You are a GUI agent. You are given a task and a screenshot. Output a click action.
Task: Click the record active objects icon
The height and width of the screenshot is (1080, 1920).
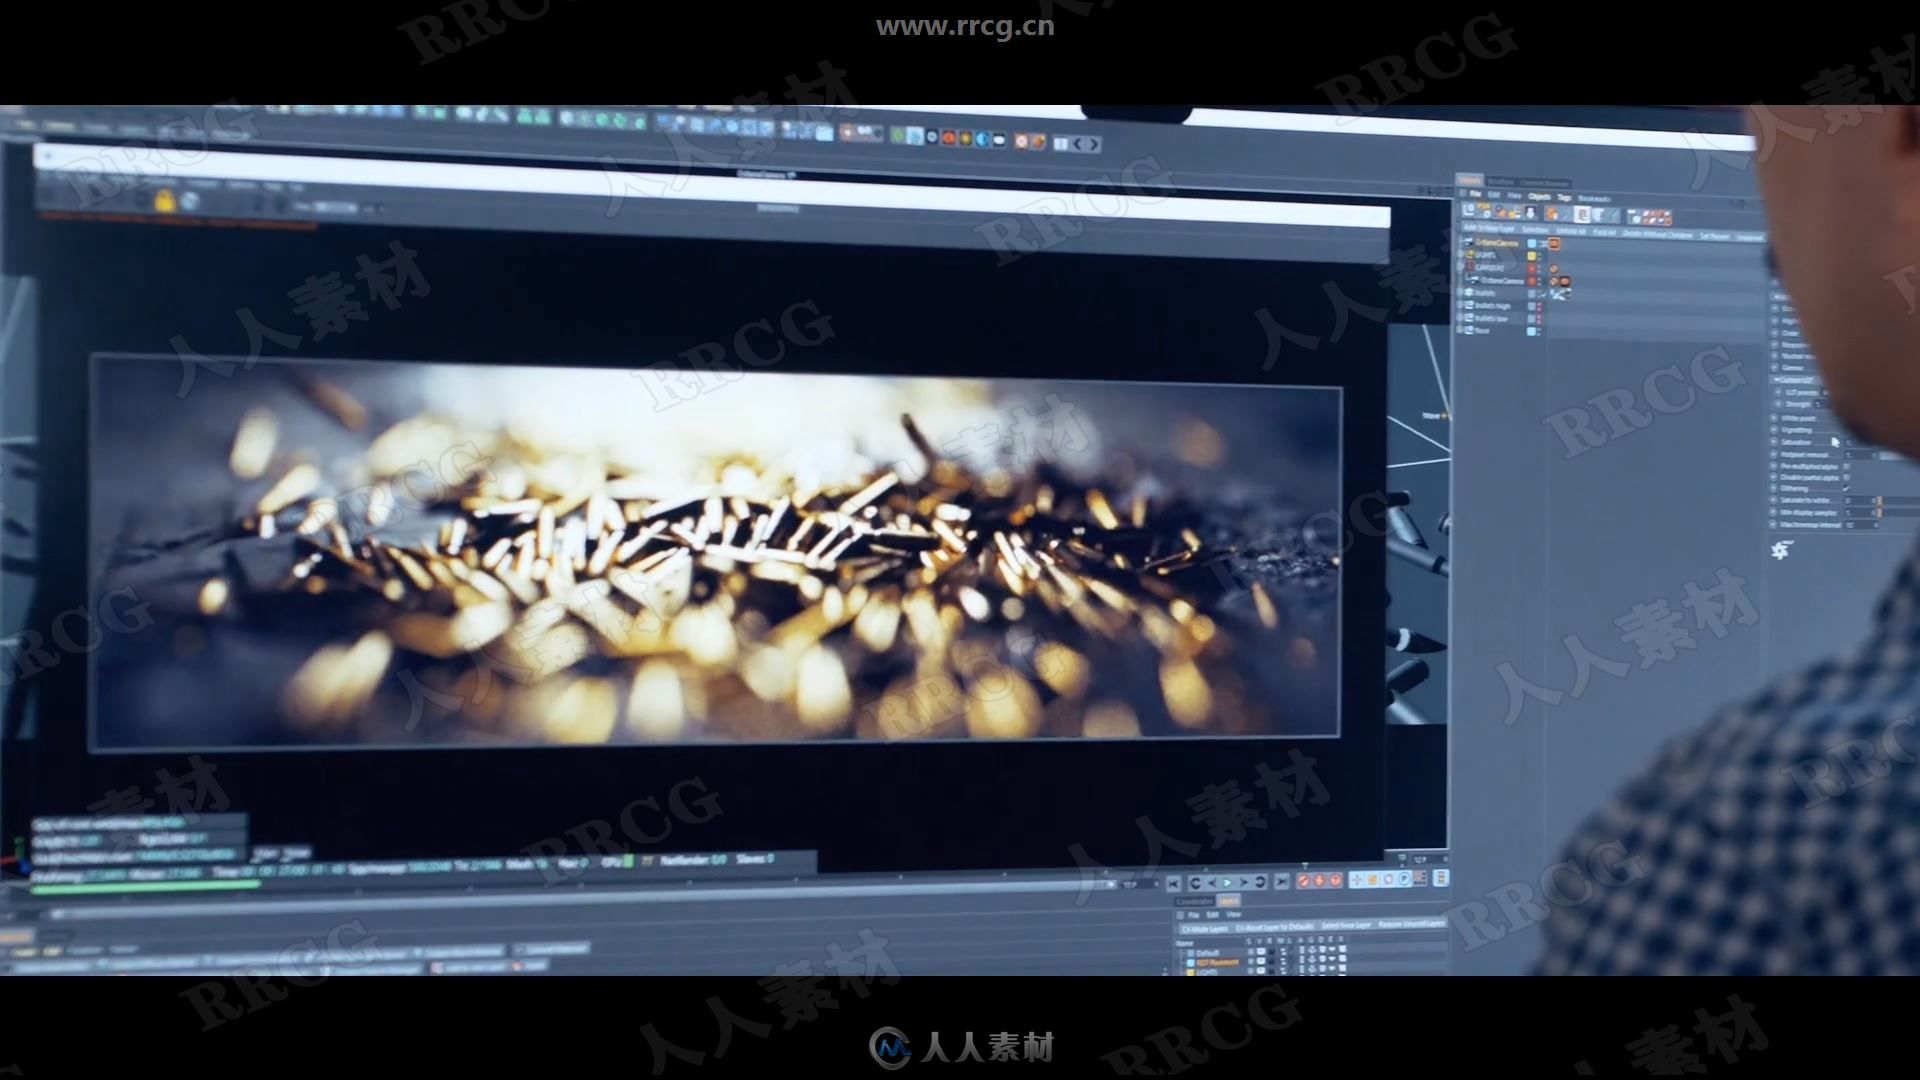click(1303, 880)
